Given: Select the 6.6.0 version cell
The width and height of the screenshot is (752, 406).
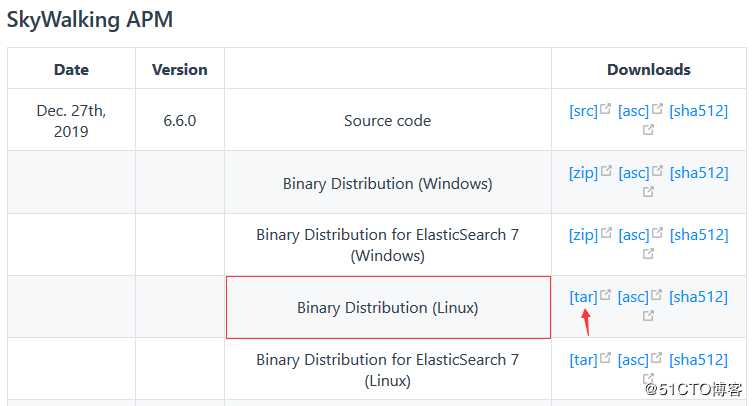Looking at the screenshot, I should 180,121.
